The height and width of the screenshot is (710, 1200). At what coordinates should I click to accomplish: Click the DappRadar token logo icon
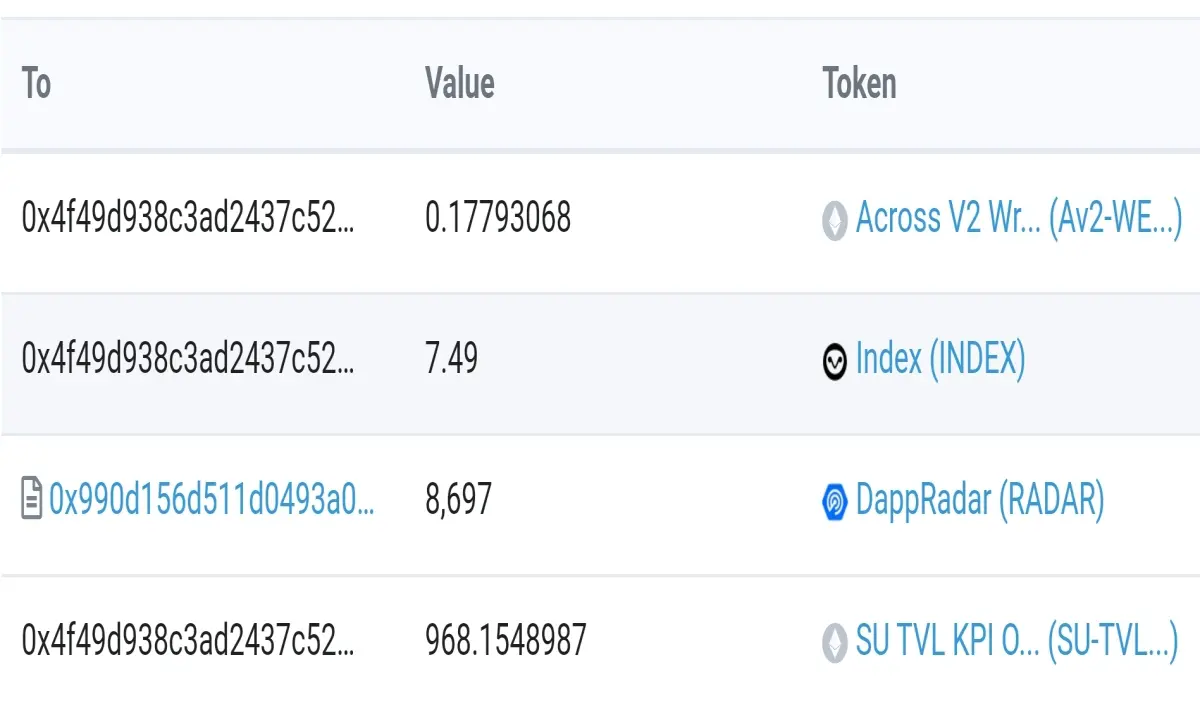834,501
